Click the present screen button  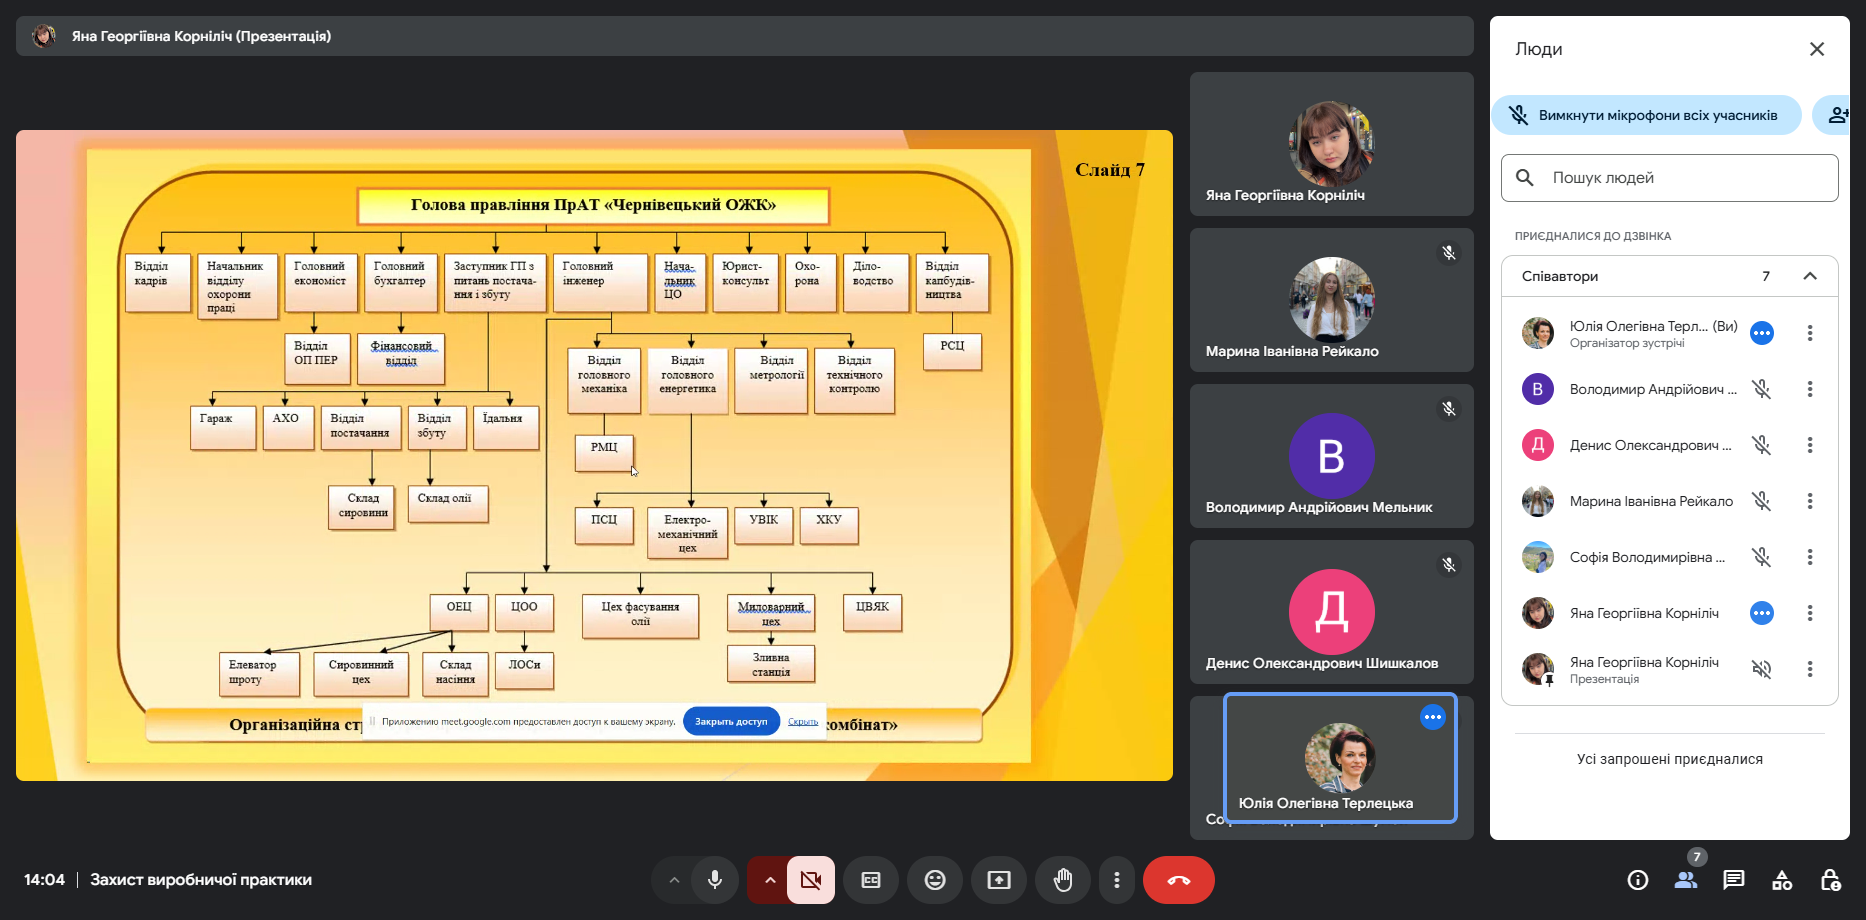click(998, 880)
